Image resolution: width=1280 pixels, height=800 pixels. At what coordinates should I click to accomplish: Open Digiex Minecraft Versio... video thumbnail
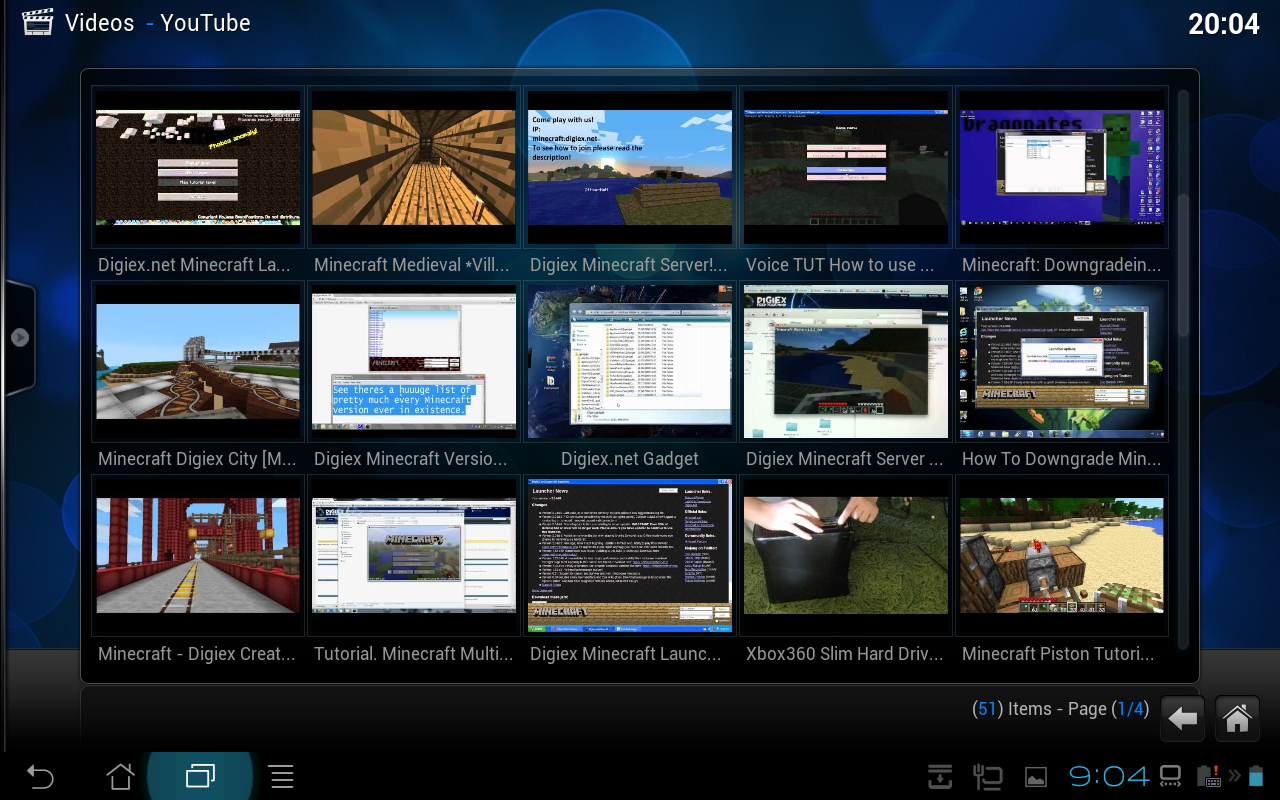414,361
